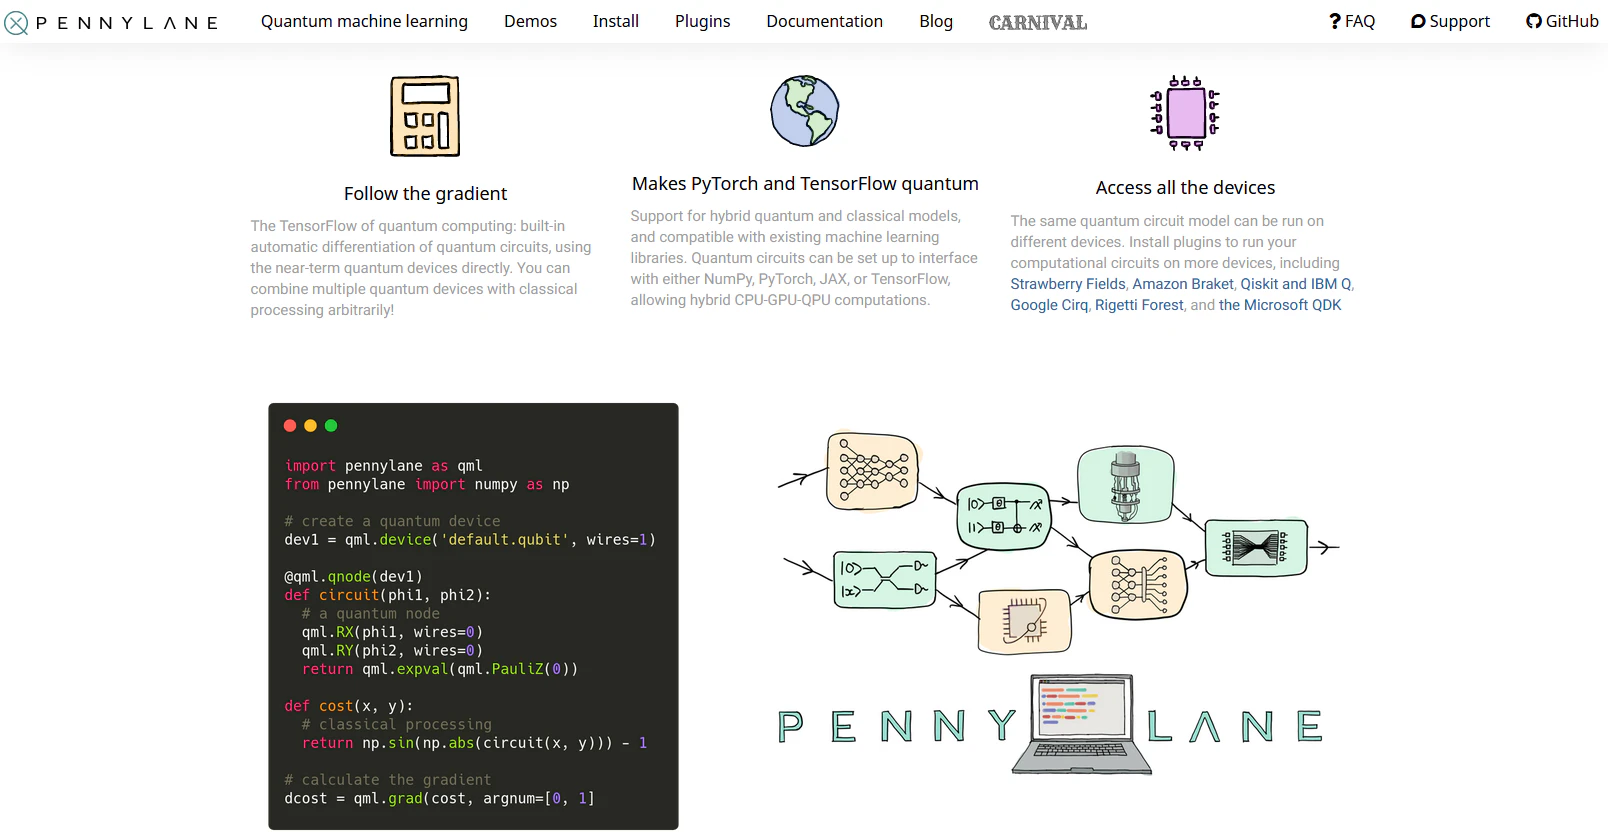The height and width of the screenshot is (832, 1608).
Task: Click the Support chat bubble icon
Action: (1418, 21)
